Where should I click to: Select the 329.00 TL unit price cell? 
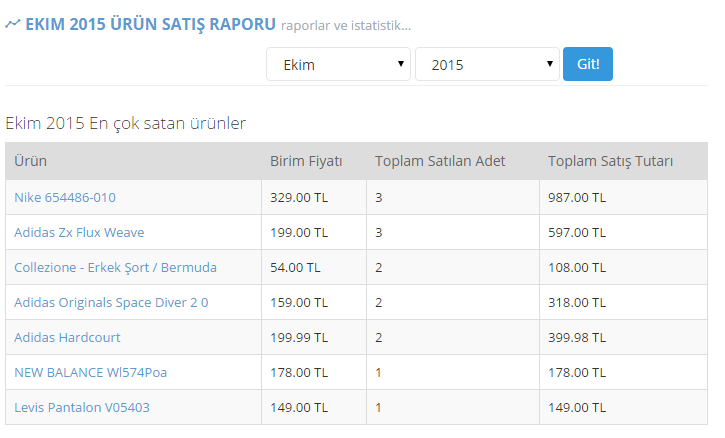[298, 198]
